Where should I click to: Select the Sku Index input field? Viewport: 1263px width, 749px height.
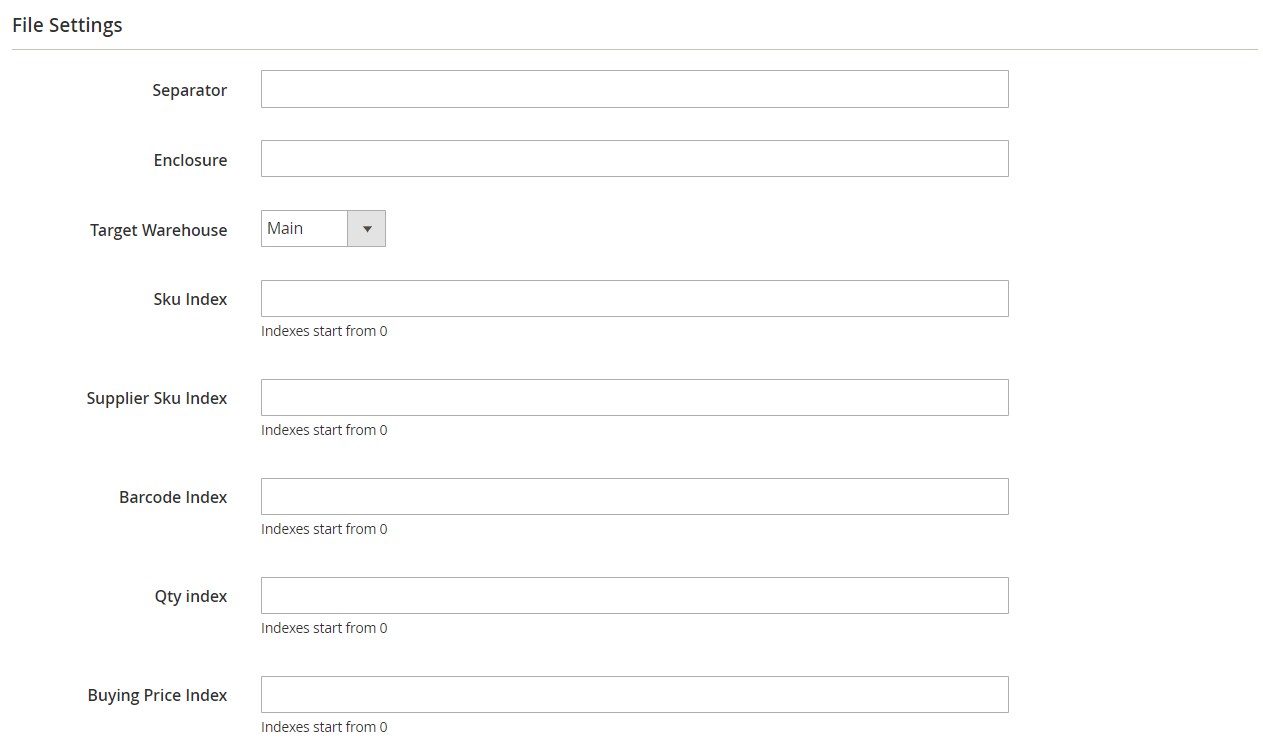point(634,298)
